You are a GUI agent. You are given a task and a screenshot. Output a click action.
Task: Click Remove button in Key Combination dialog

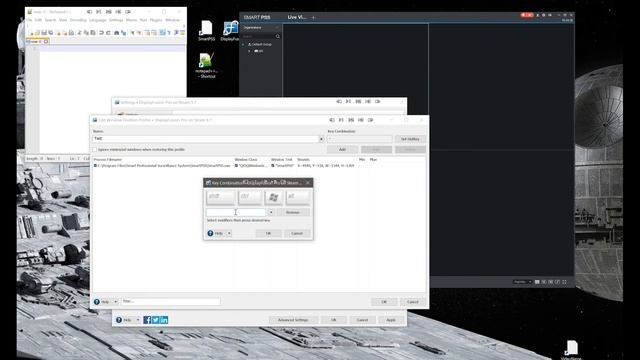click(x=293, y=212)
